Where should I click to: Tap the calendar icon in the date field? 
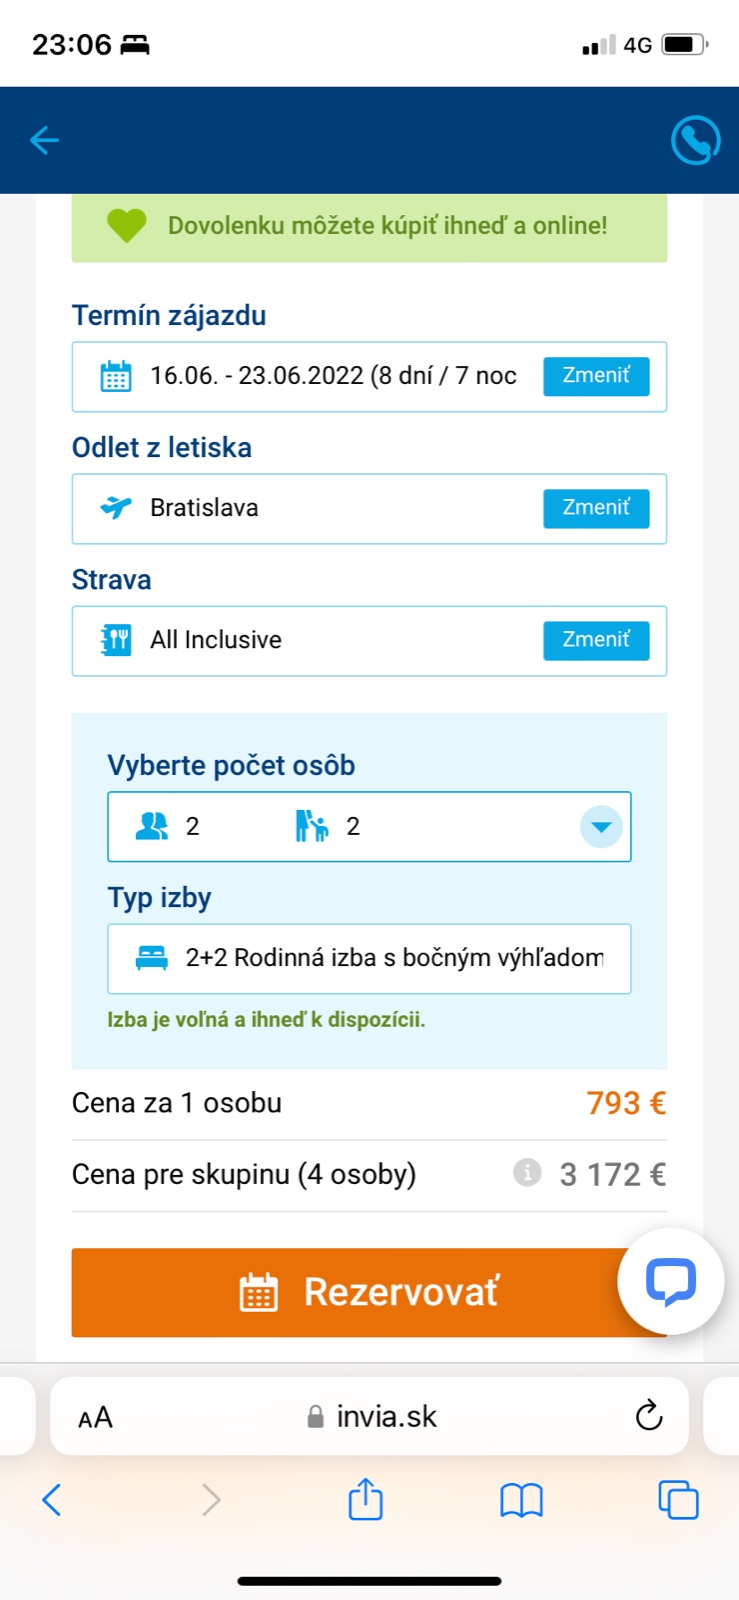click(116, 376)
